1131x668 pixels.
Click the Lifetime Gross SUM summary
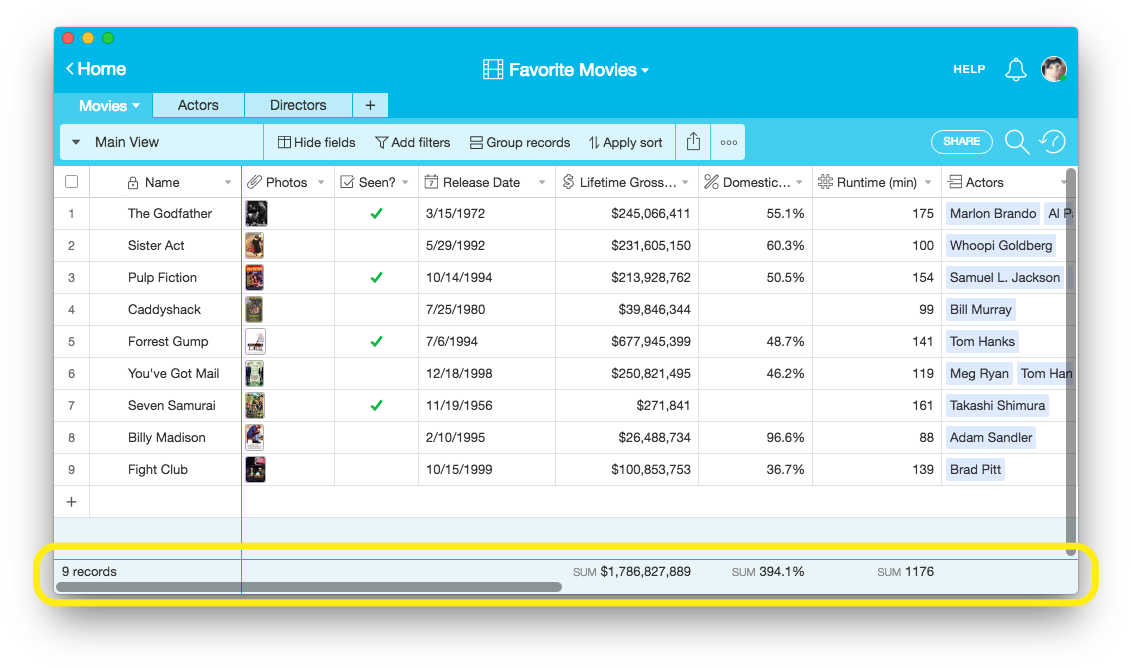[632, 571]
